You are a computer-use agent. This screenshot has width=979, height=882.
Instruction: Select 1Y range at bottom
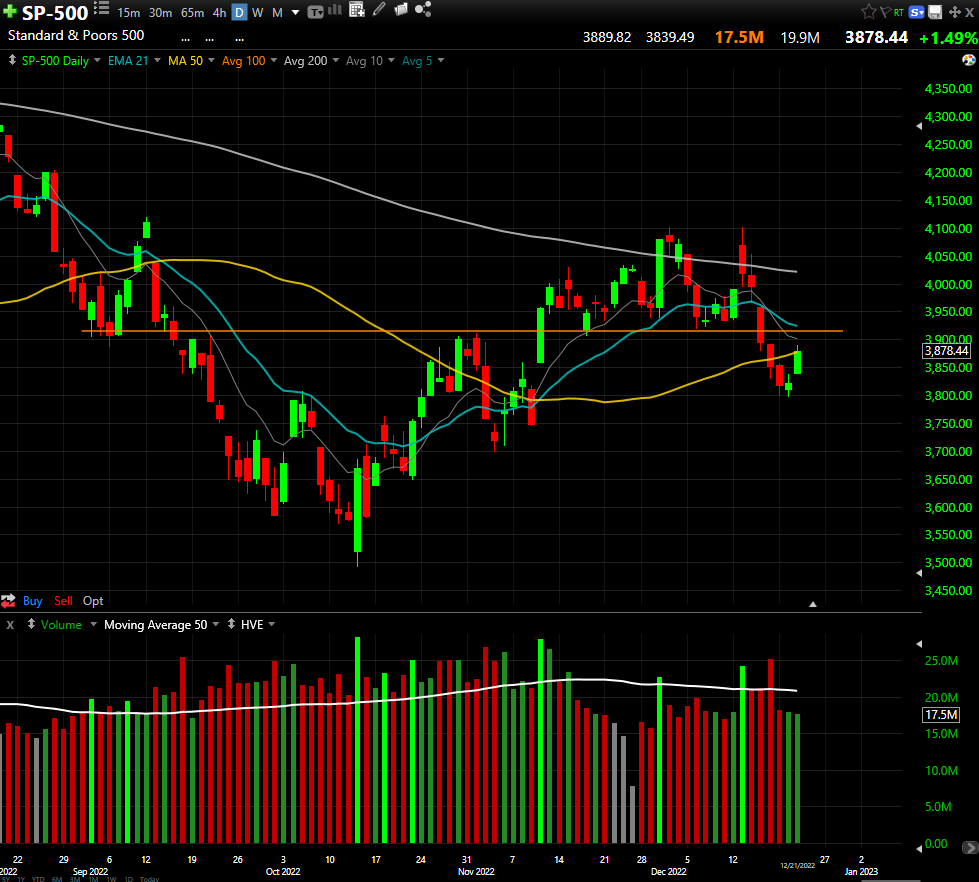(x=21, y=879)
